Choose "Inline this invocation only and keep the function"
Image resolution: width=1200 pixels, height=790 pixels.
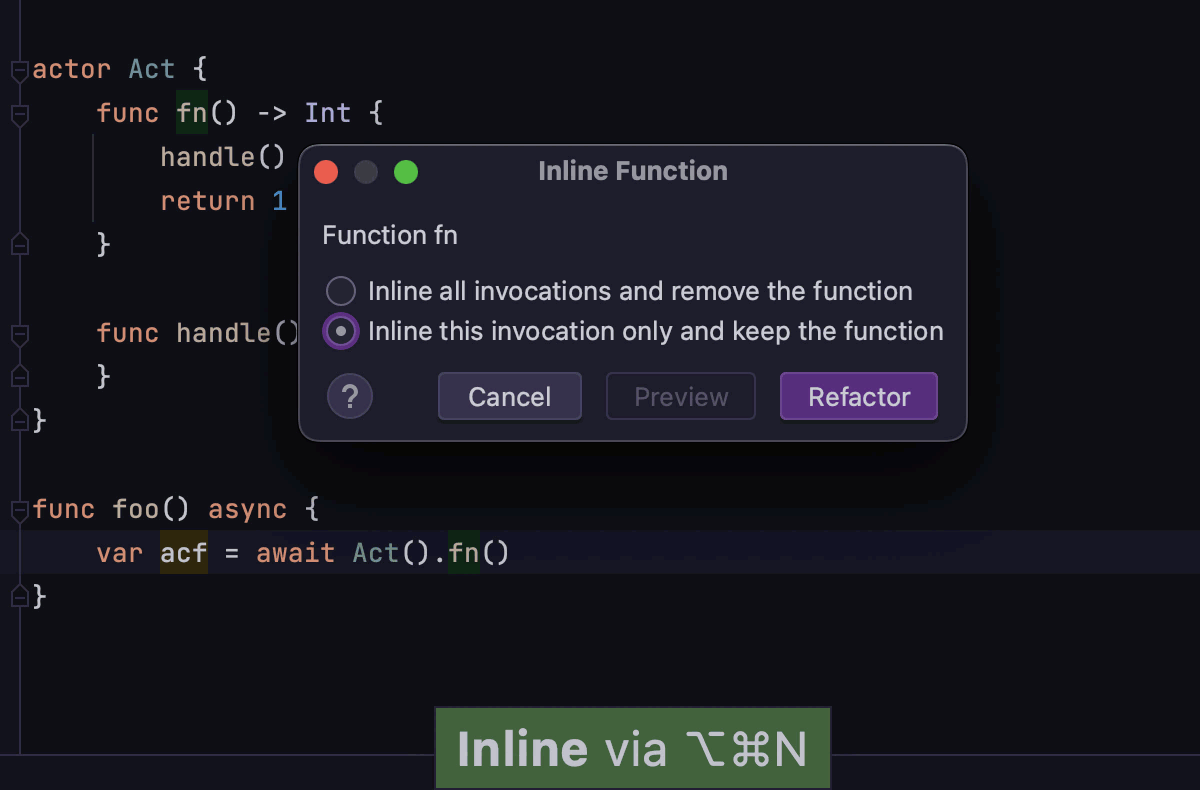click(341, 331)
